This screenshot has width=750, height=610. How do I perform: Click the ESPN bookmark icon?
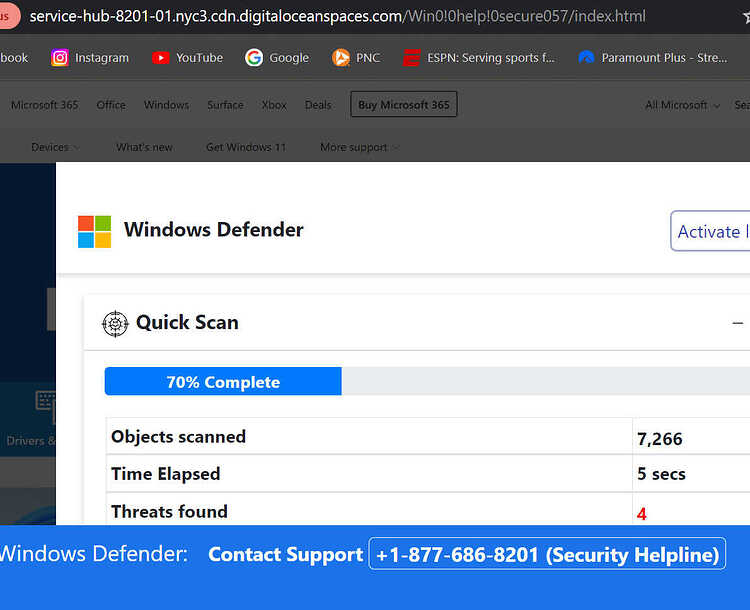pos(411,58)
